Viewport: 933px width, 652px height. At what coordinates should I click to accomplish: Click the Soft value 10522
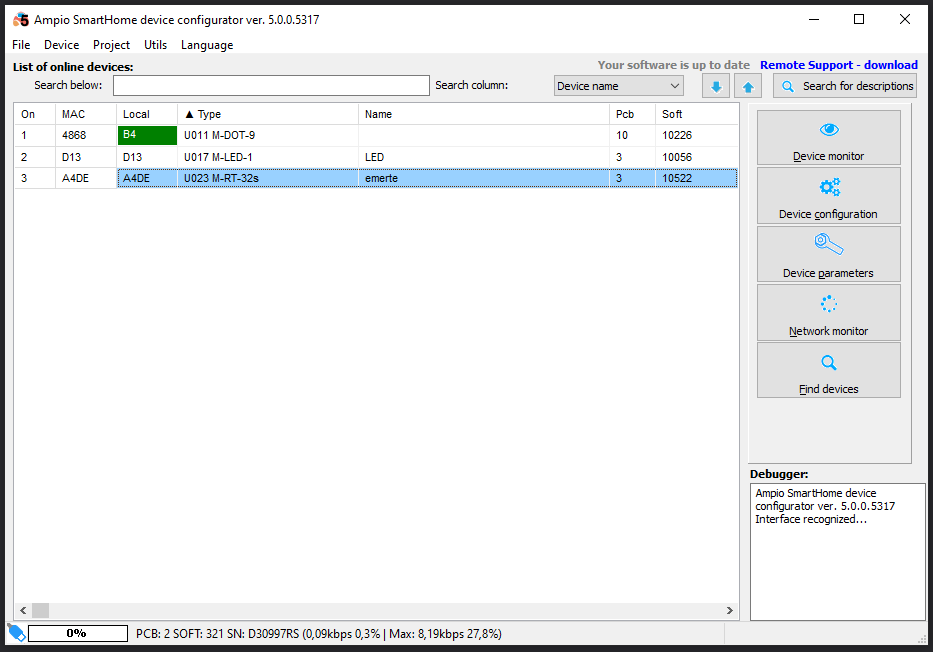pos(697,178)
